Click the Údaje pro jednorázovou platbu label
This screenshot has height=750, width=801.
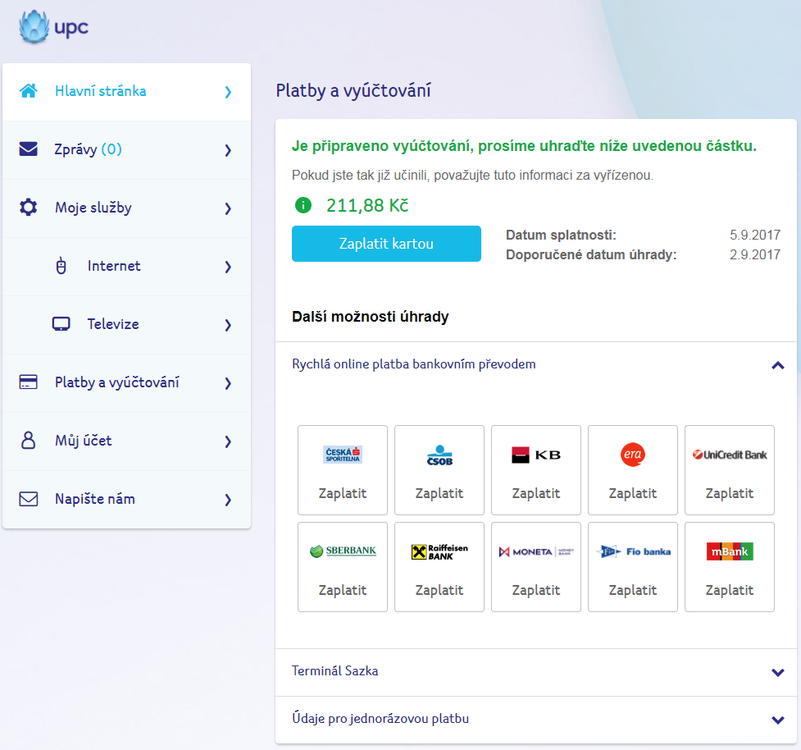pyautogui.click(x=380, y=719)
